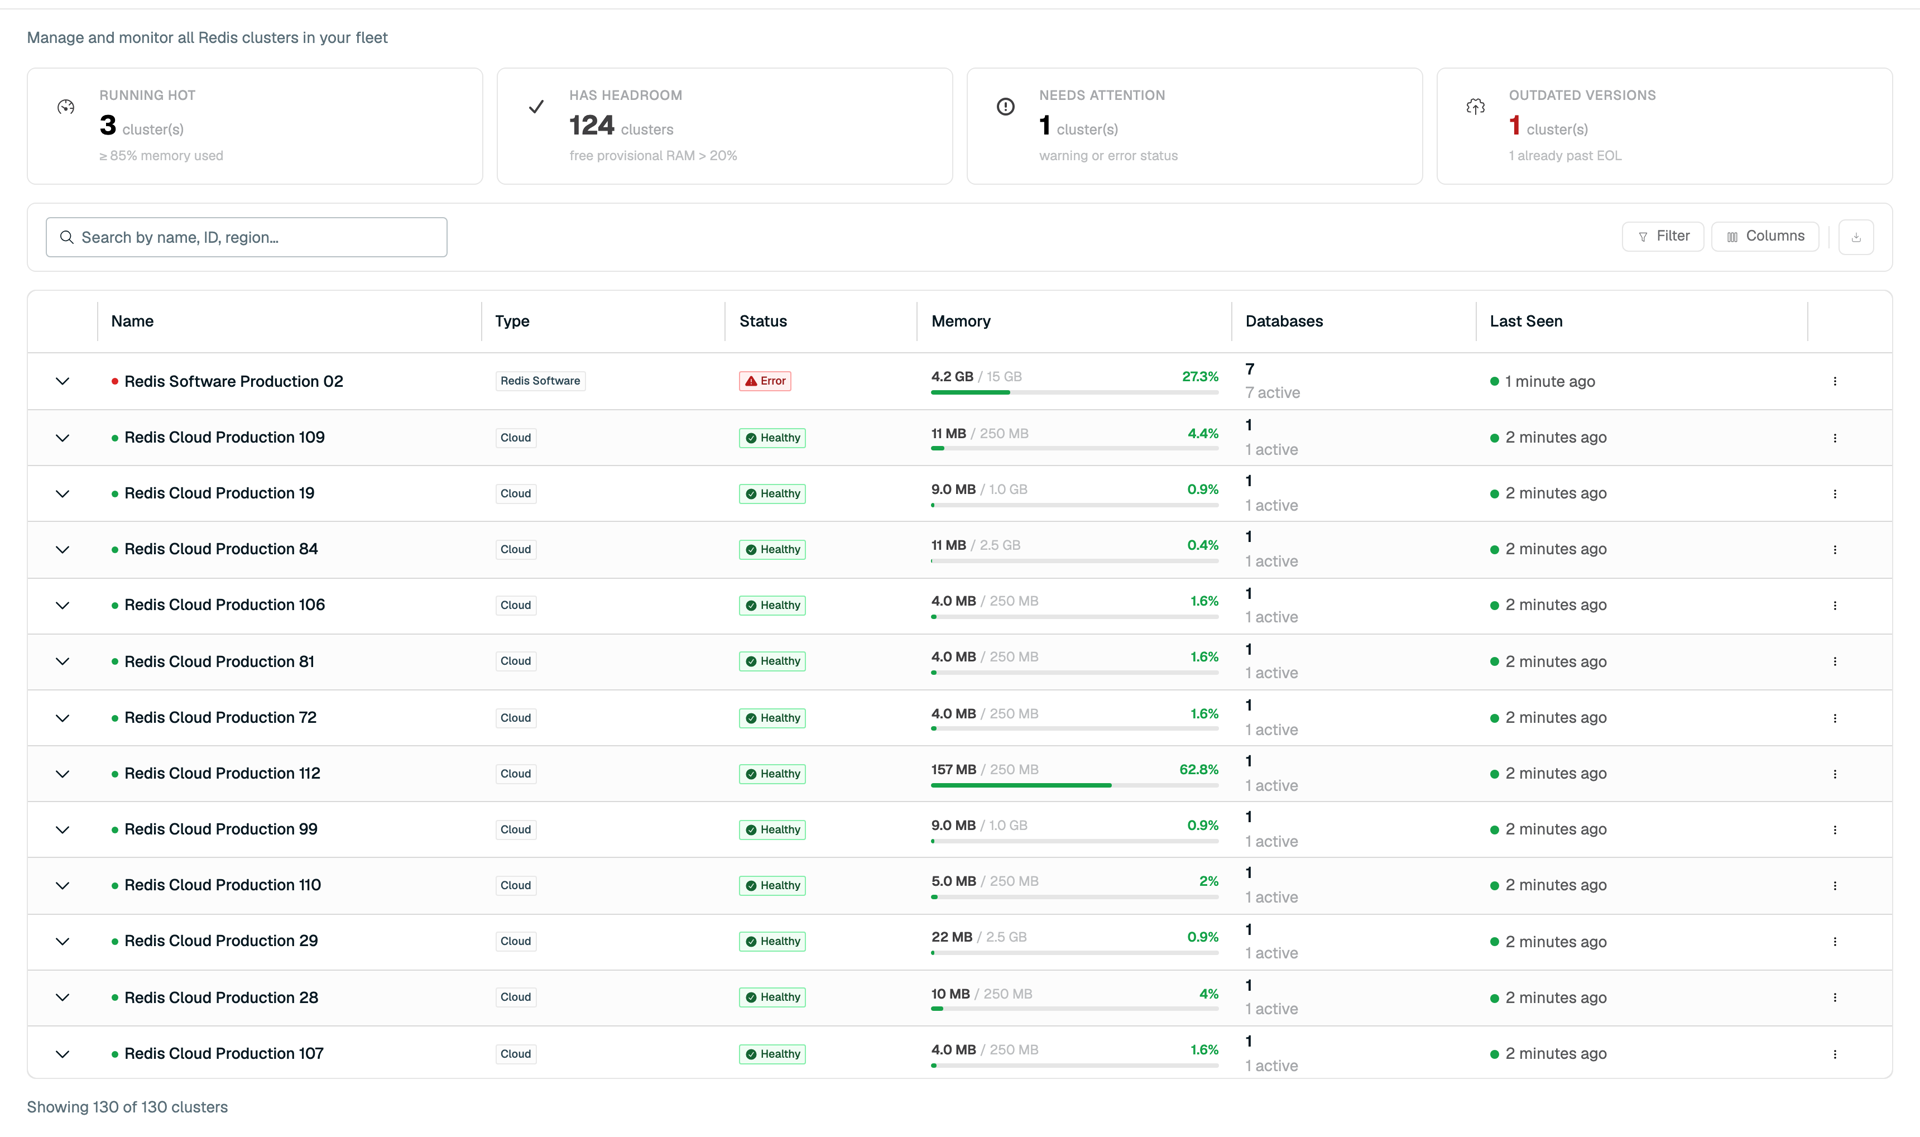The height and width of the screenshot is (1137, 1920).
Task: Expand the Redis Software Production 02 row
Action: point(62,381)
